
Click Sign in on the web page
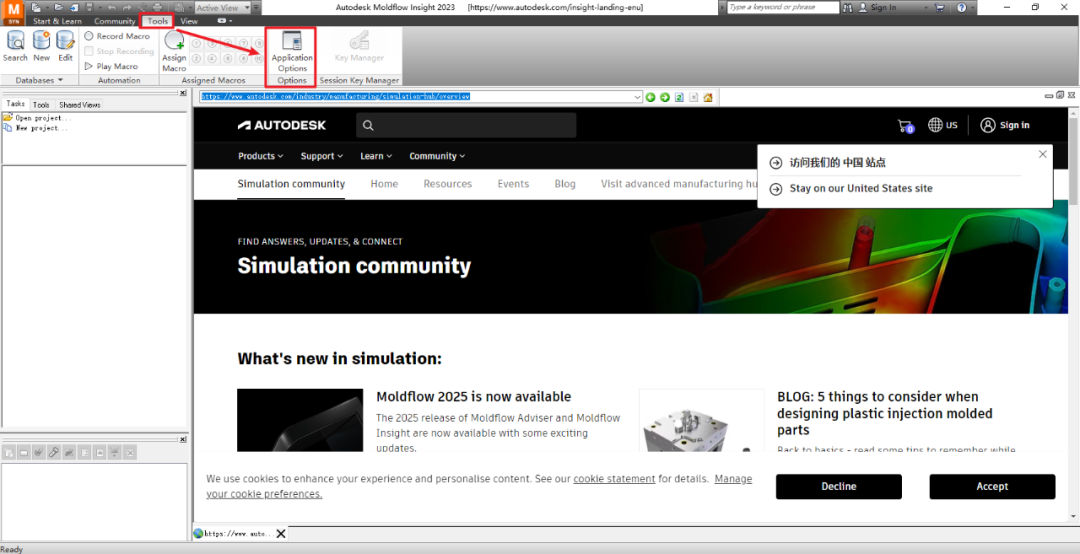[x=1005, y=125]
